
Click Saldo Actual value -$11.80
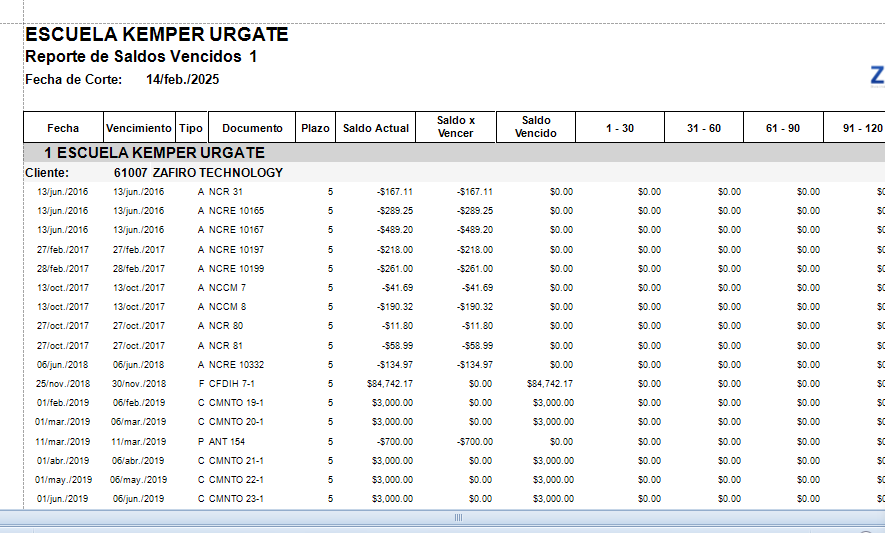click(x=398, y=326)
